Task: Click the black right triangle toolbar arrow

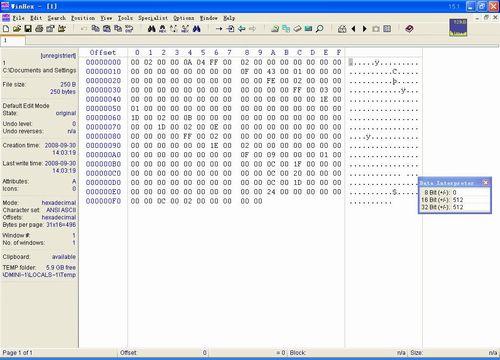Action: (x=365, y=29)
